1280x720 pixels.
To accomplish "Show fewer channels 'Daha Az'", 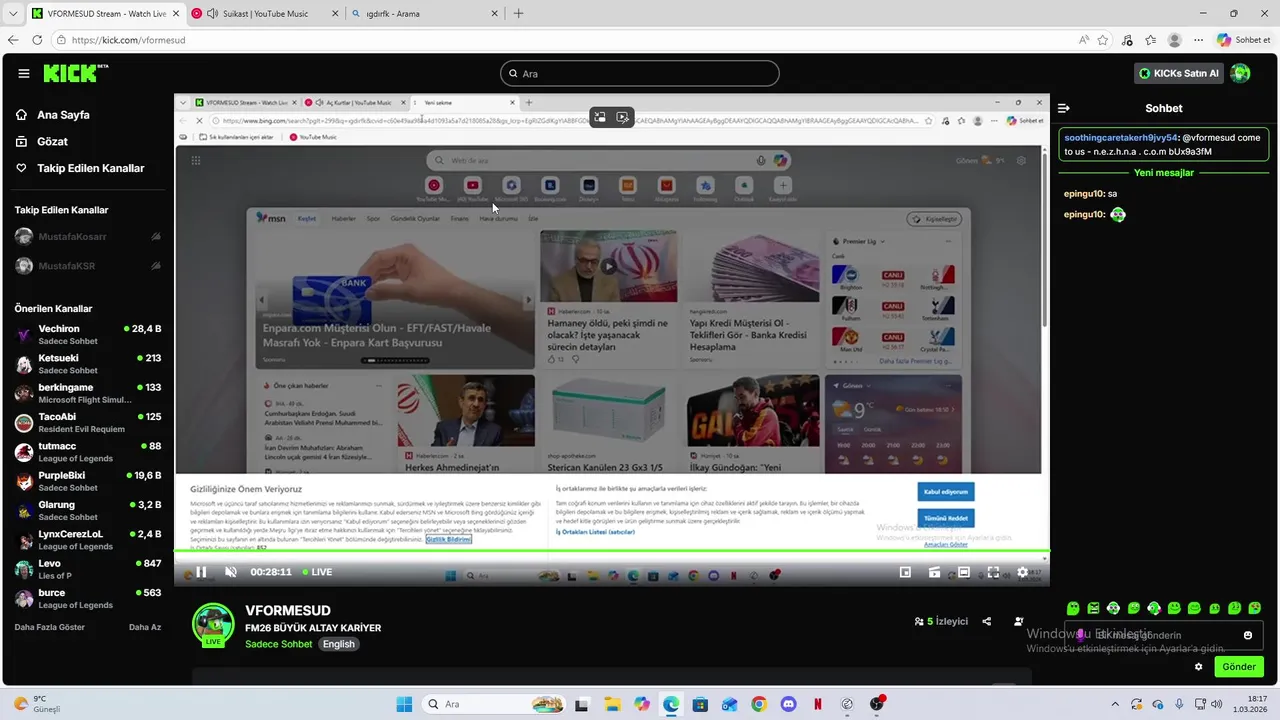I will [145, 627].
